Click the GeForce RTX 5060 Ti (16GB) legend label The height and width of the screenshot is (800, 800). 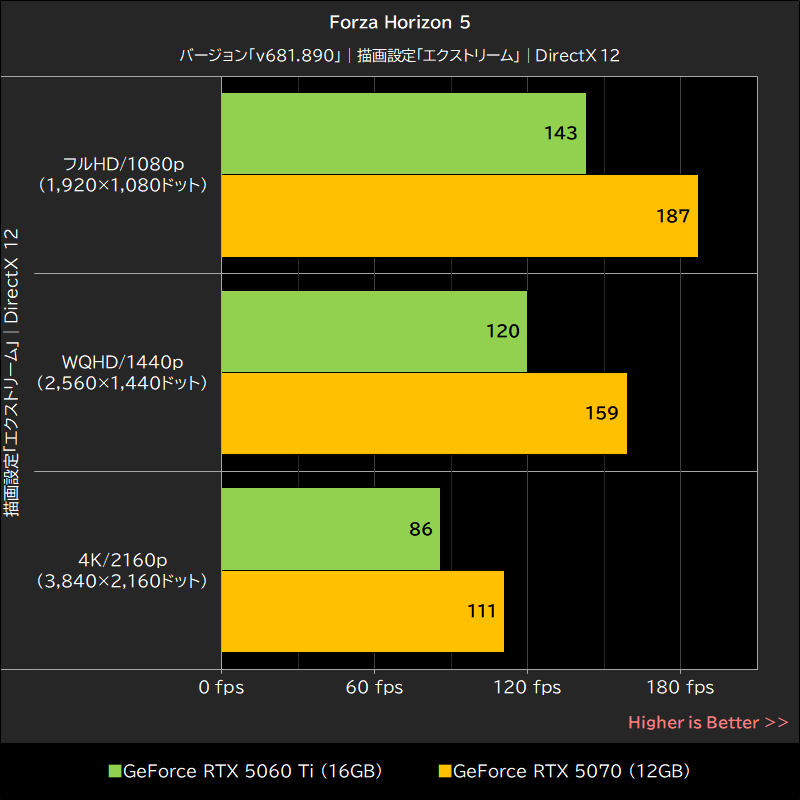[253, 771]
